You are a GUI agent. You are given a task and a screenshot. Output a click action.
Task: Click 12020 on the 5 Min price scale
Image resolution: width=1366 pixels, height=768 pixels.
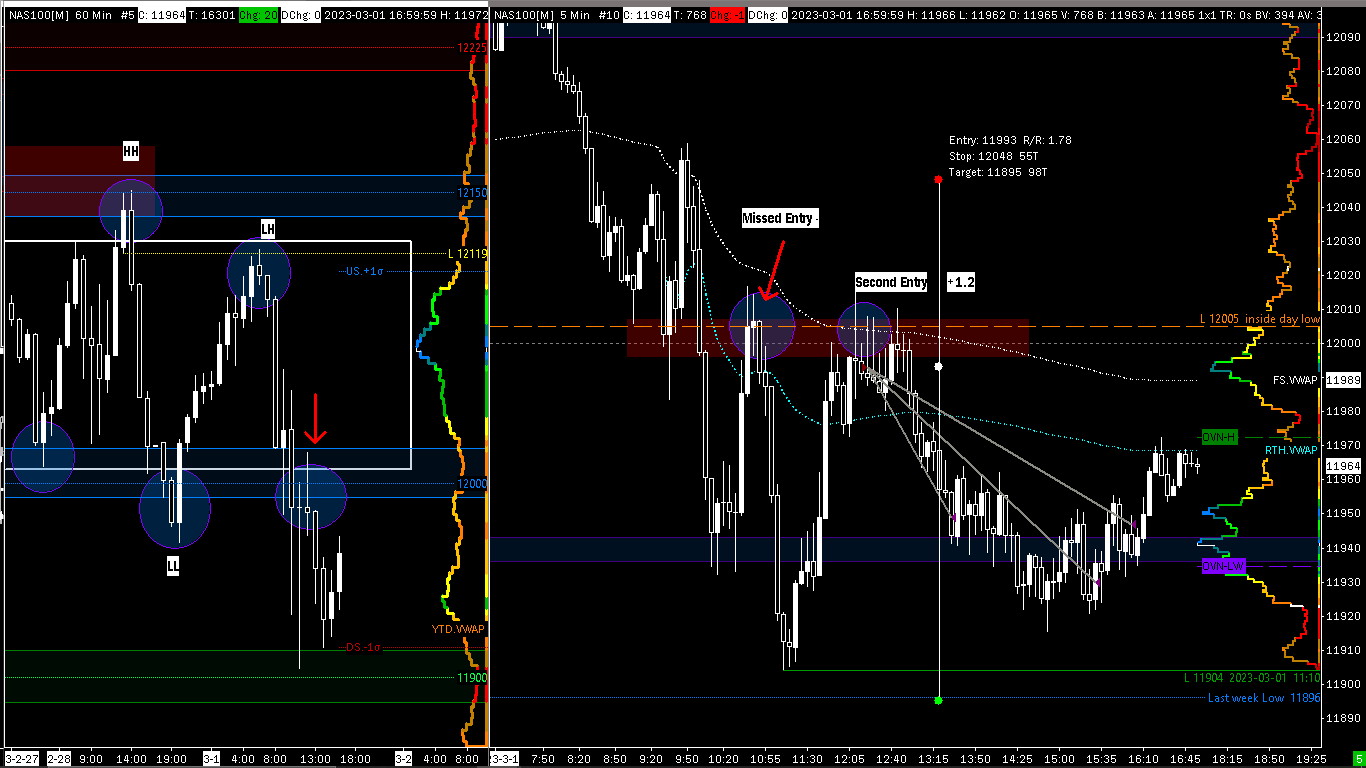tap(1342, 275)
